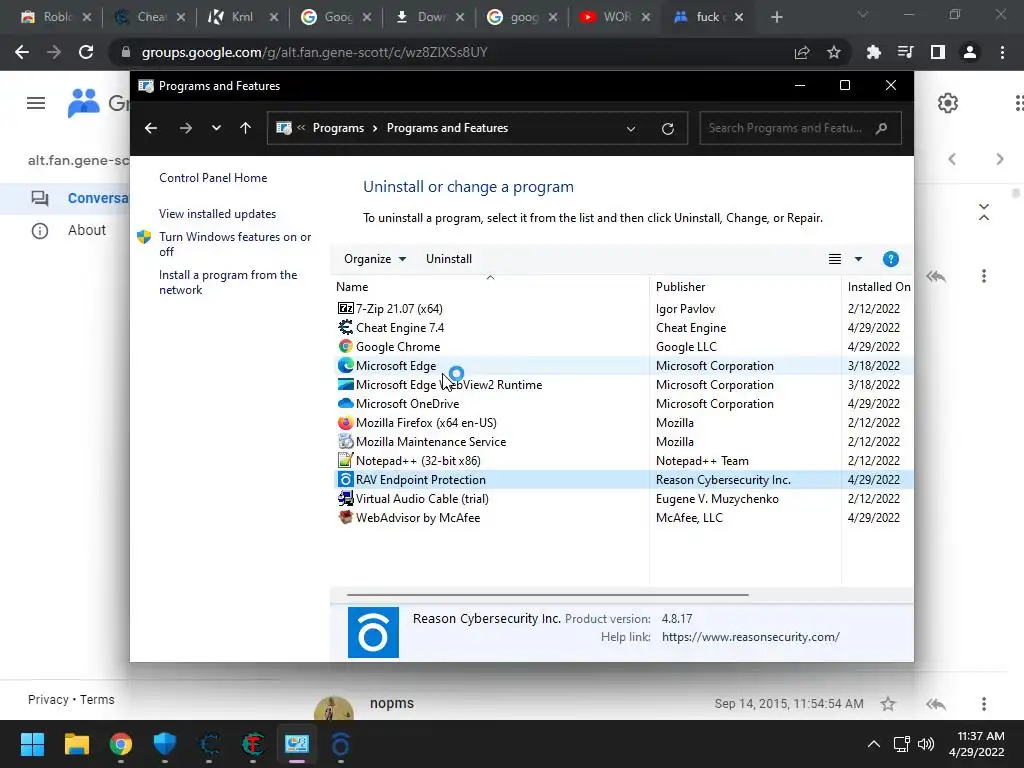
Task: Click the Privacy link in Google Groups
Action: 48,699
